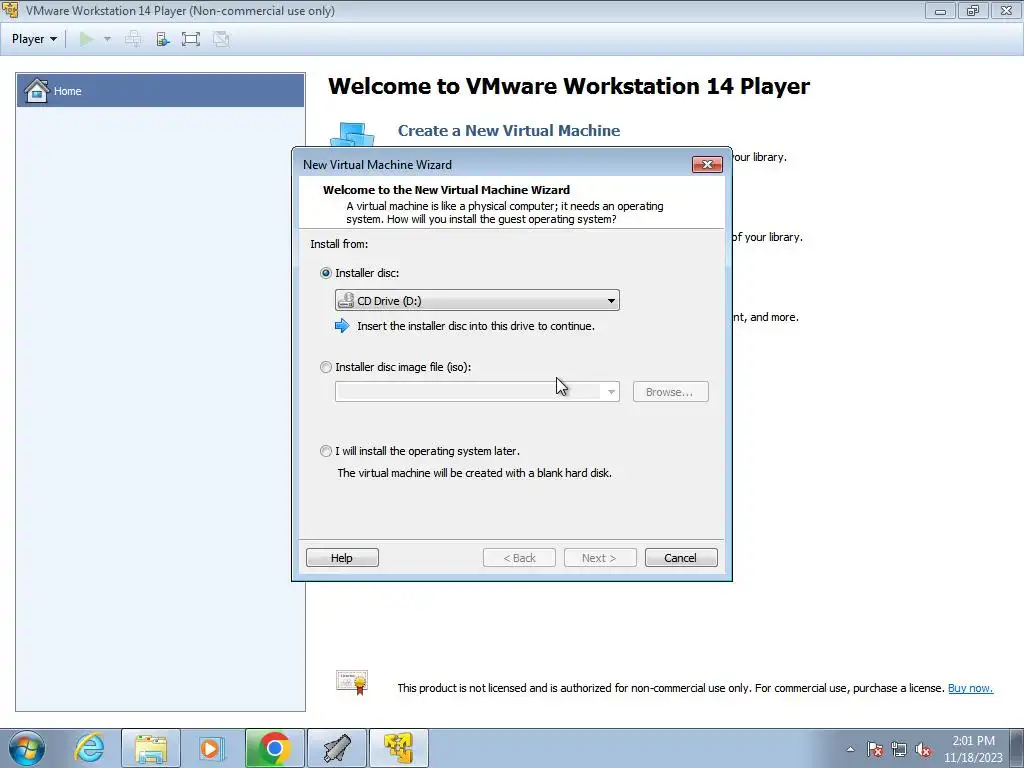Screen dimensions: 1024x768
Task: Cancel the New Virtual Machine Wizard
Action: tap(680, 558)
